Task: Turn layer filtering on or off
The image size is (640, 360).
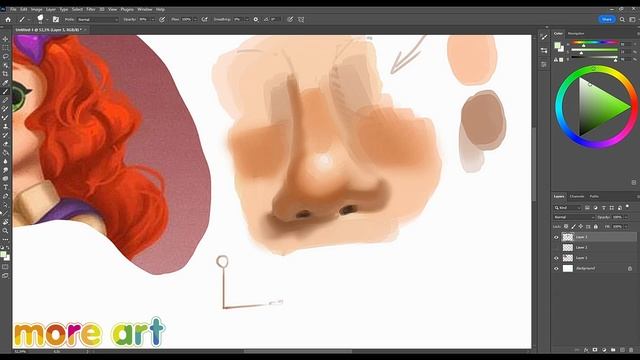Action: [627, 207]
